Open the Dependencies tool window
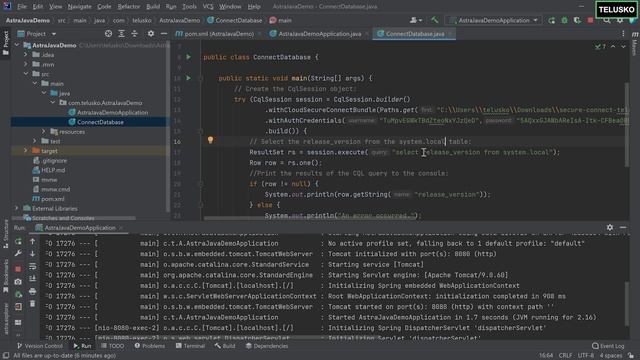The width and height of the screenshot is (640, 360). pyautogui.click(x=267, y=346)
